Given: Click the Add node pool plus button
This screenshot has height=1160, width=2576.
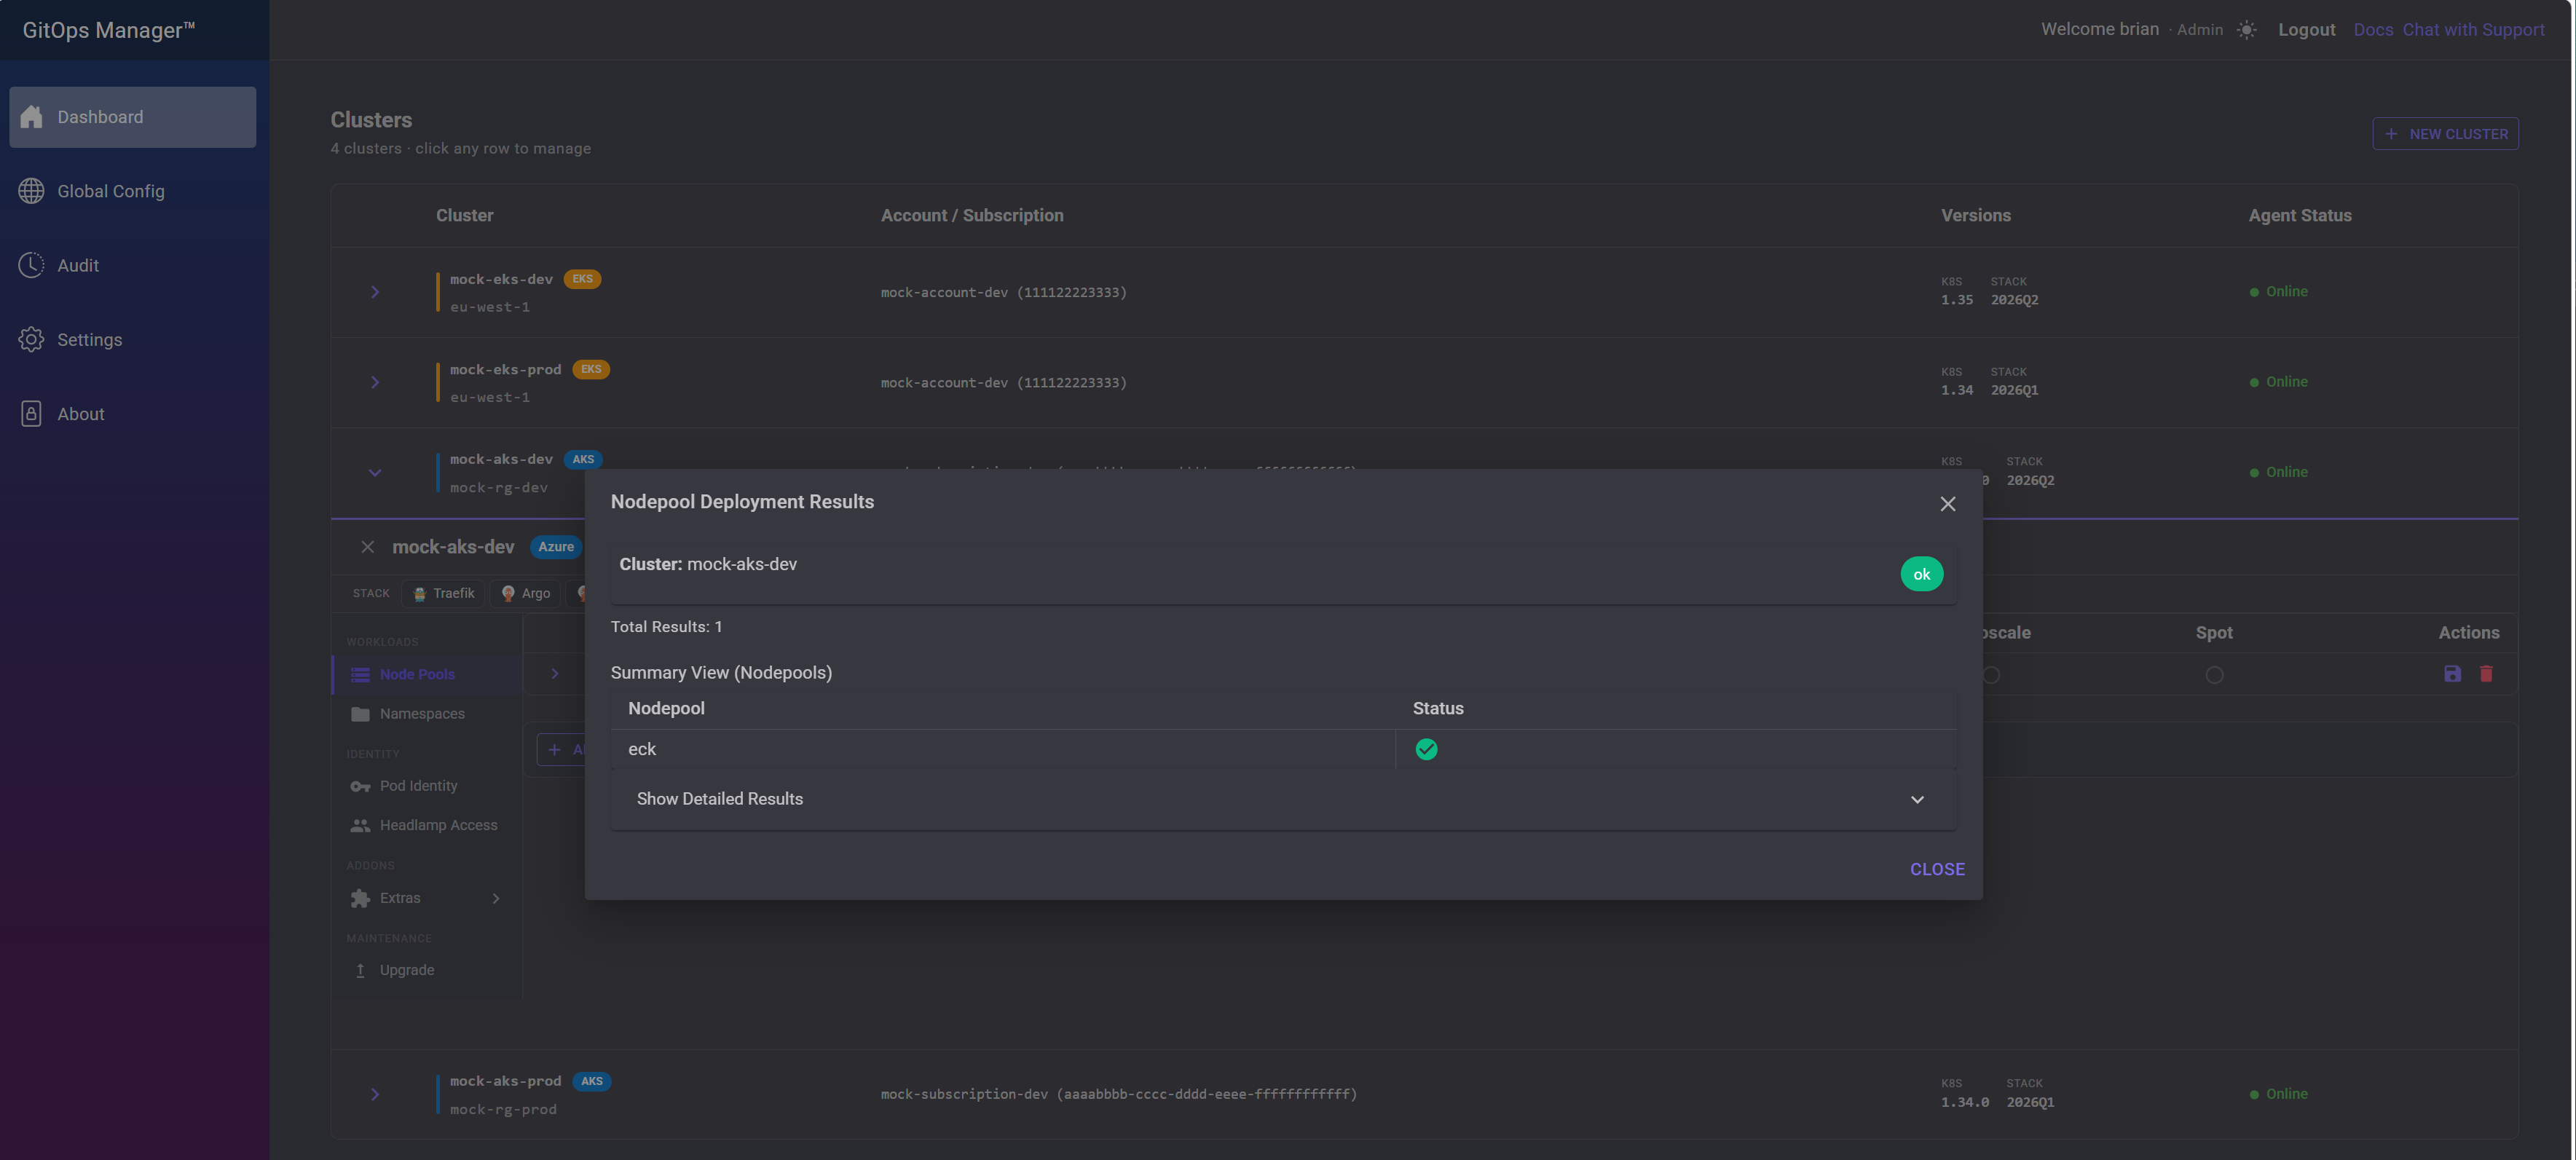Looking at the screenshot, I should (x=562, y=750).
